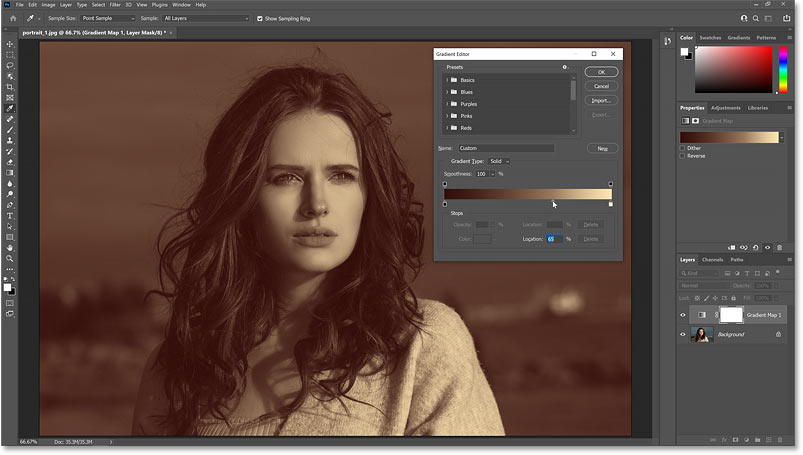Toggle Show Sampling Ring checkbox
Viewport: 803px width, 455px height.
point(260,18)
